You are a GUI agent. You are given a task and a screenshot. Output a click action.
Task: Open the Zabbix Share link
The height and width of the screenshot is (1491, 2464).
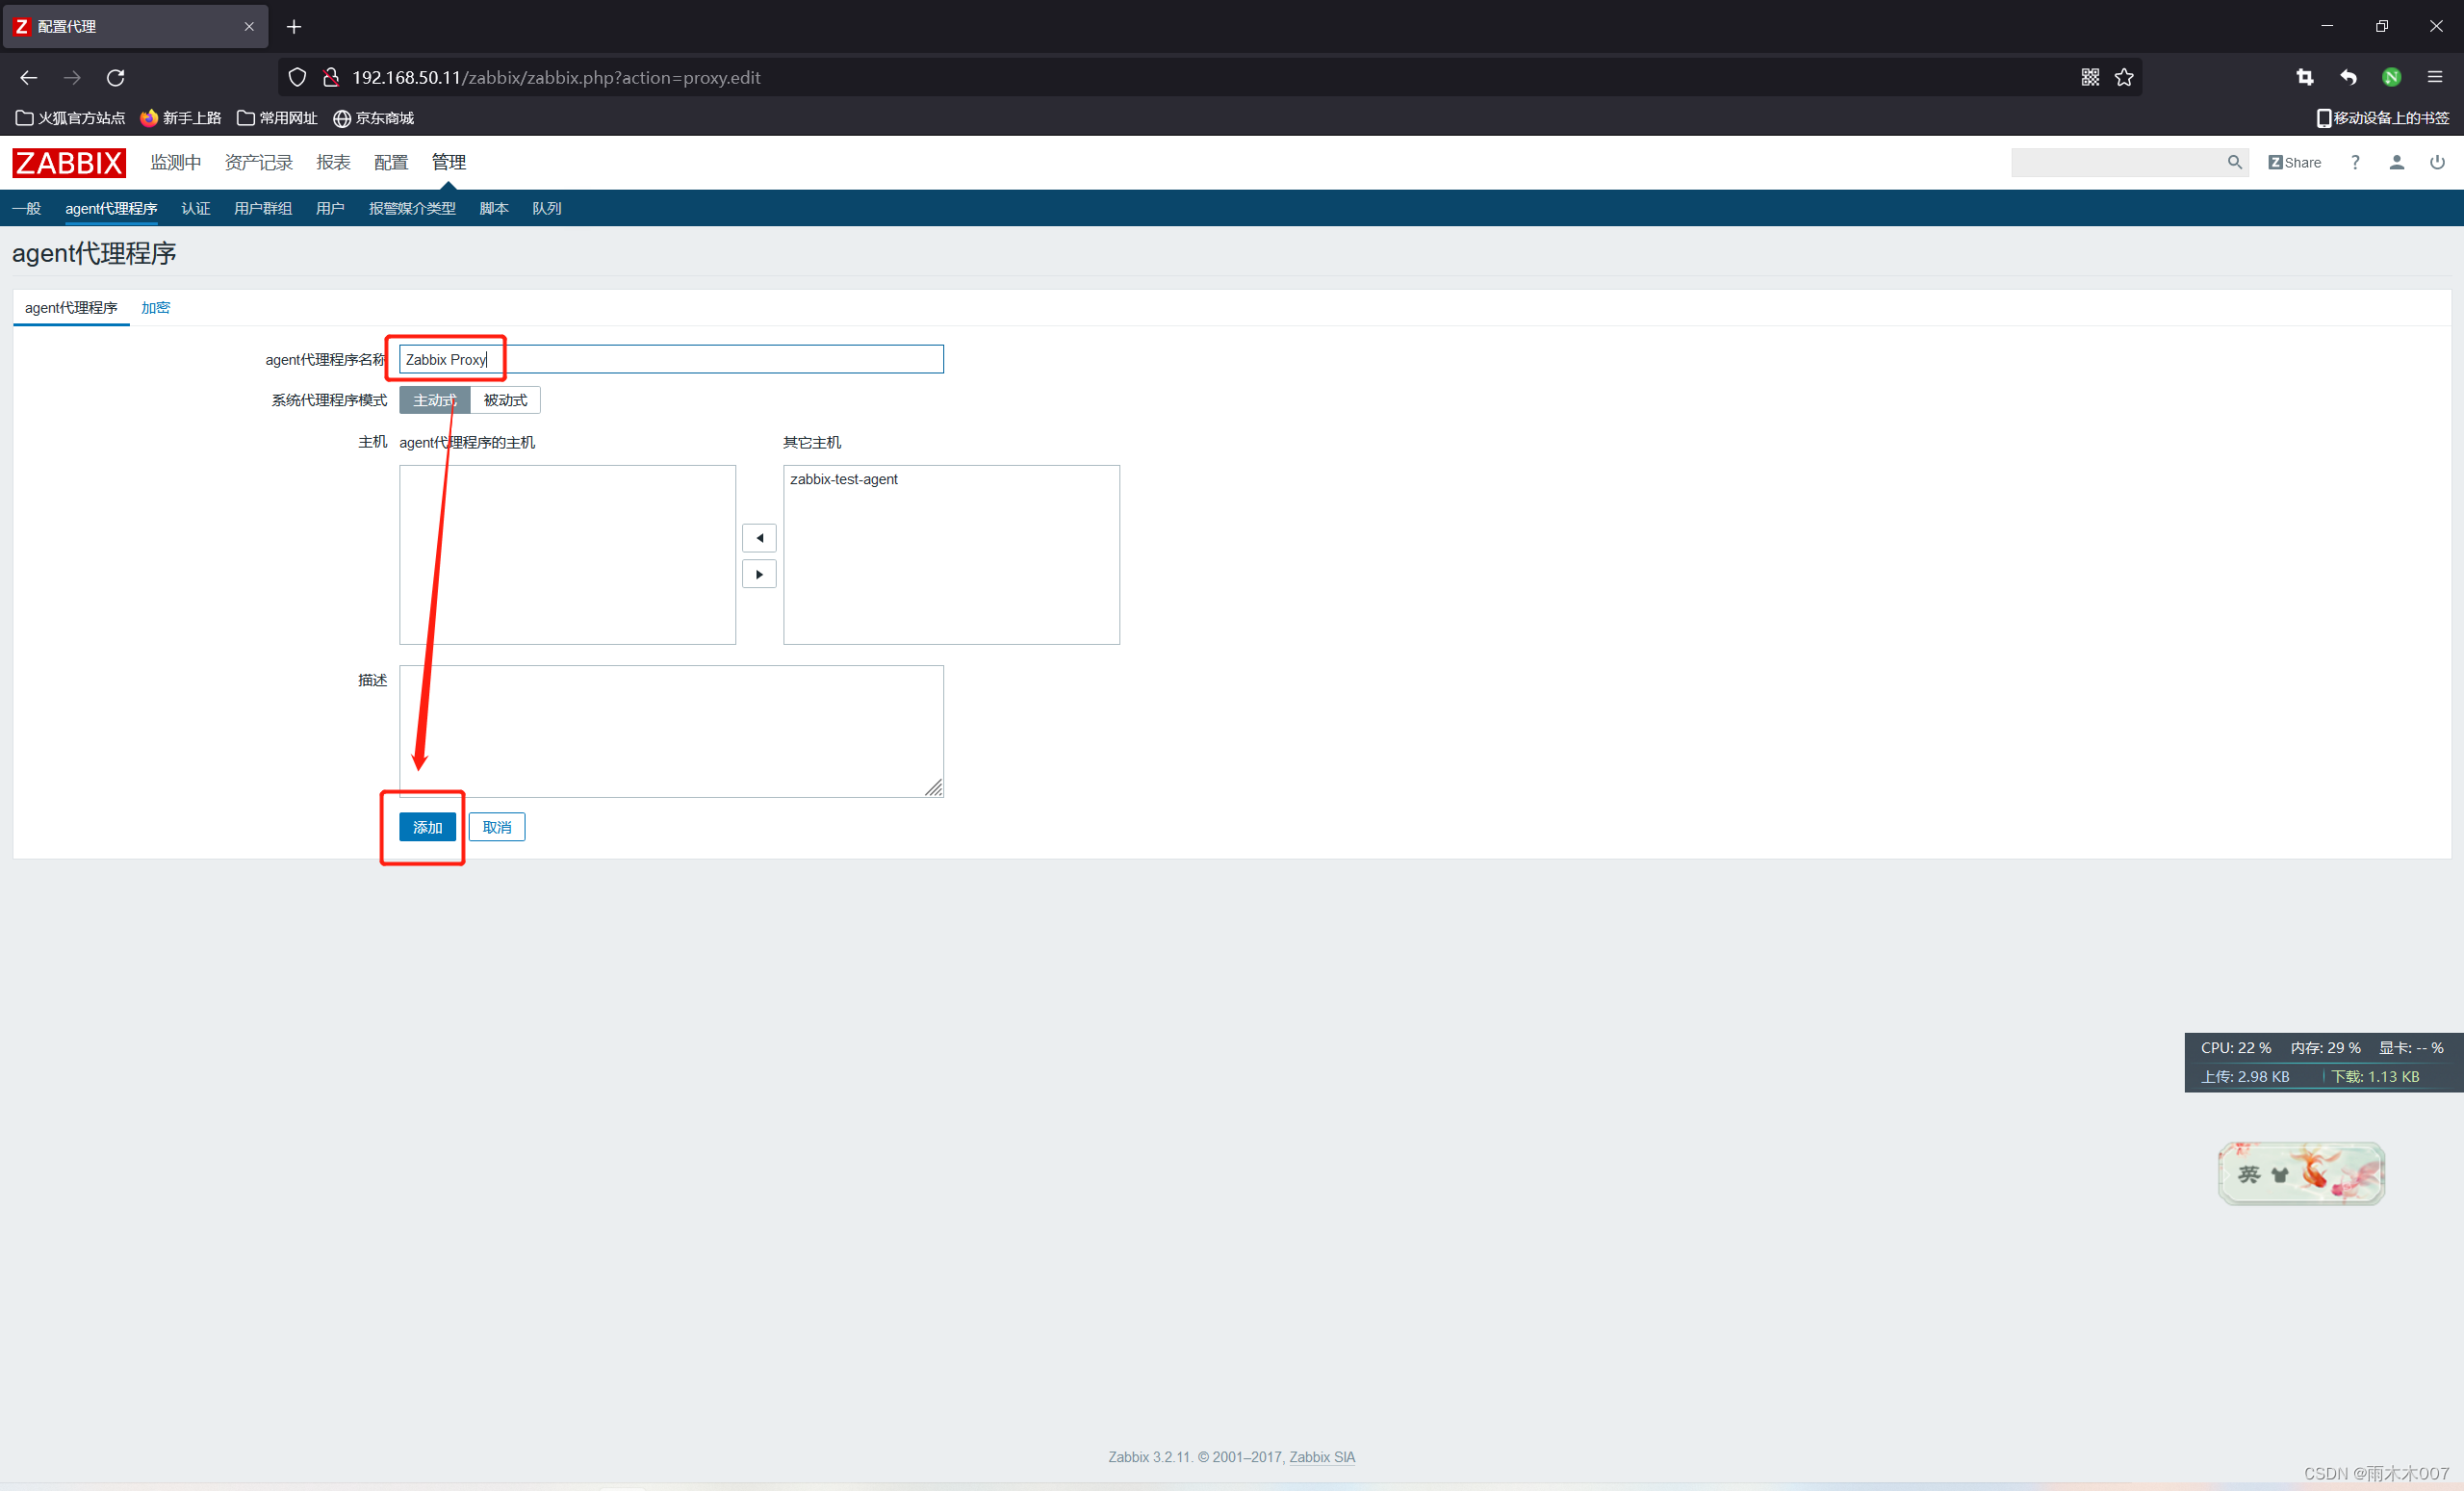[x=2294, y=162]
